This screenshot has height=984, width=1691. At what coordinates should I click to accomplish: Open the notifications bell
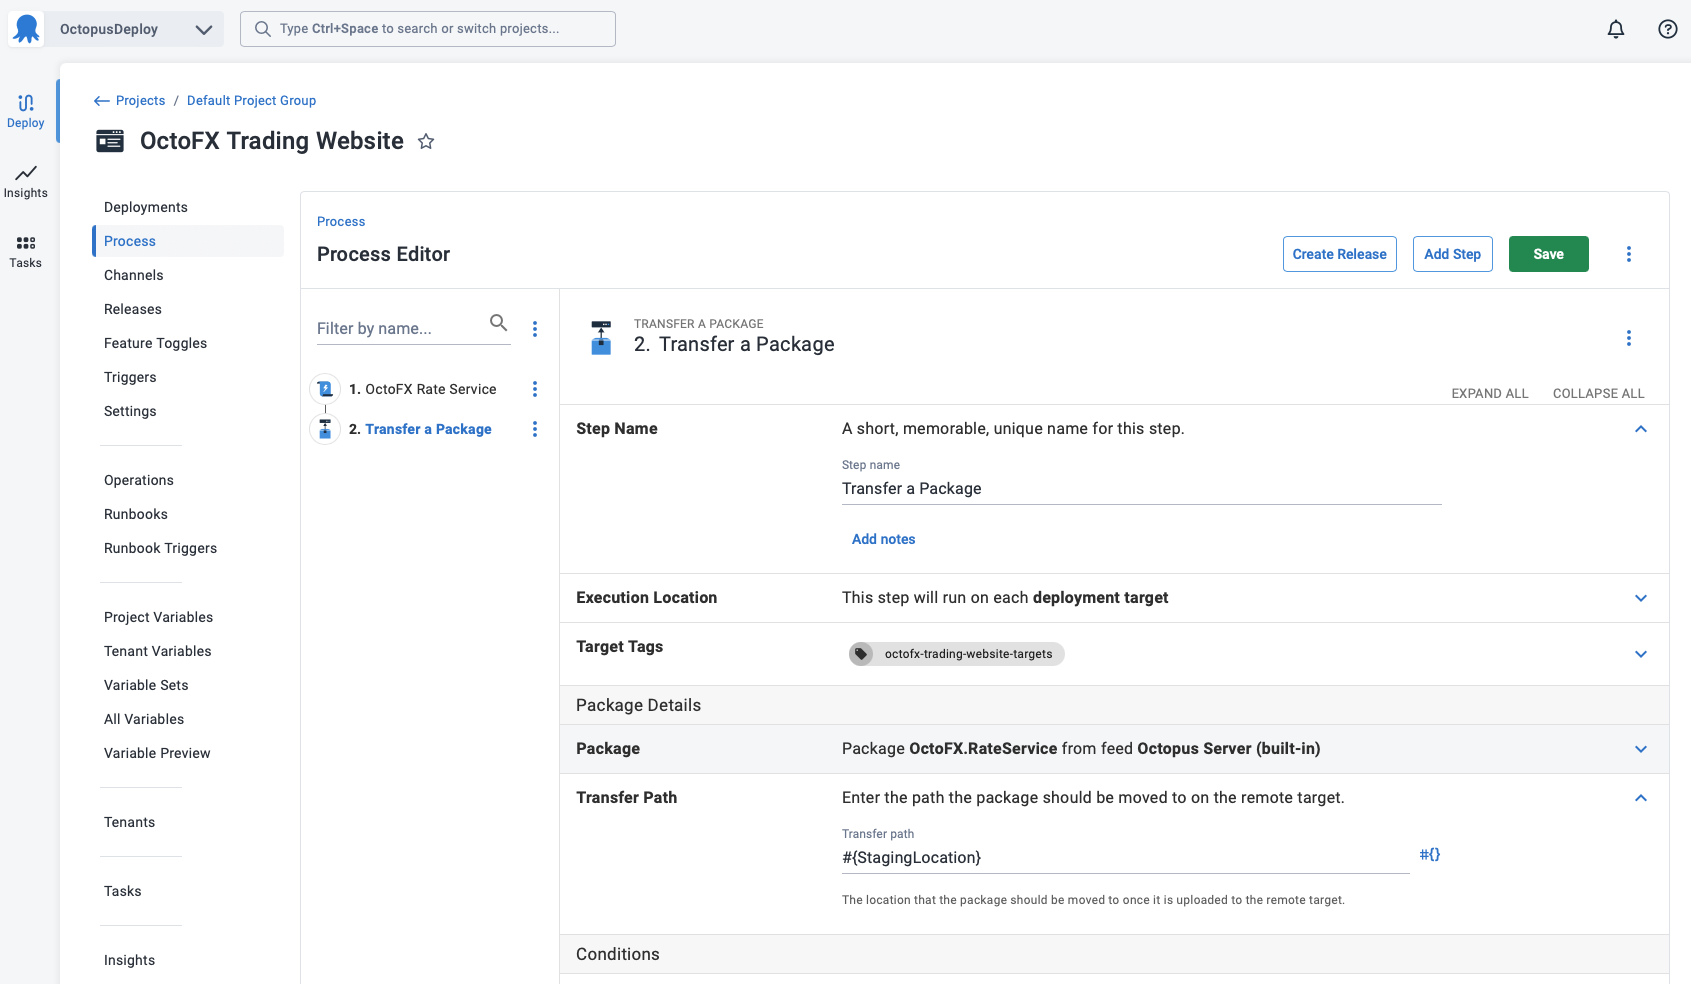click(1616, 29)
